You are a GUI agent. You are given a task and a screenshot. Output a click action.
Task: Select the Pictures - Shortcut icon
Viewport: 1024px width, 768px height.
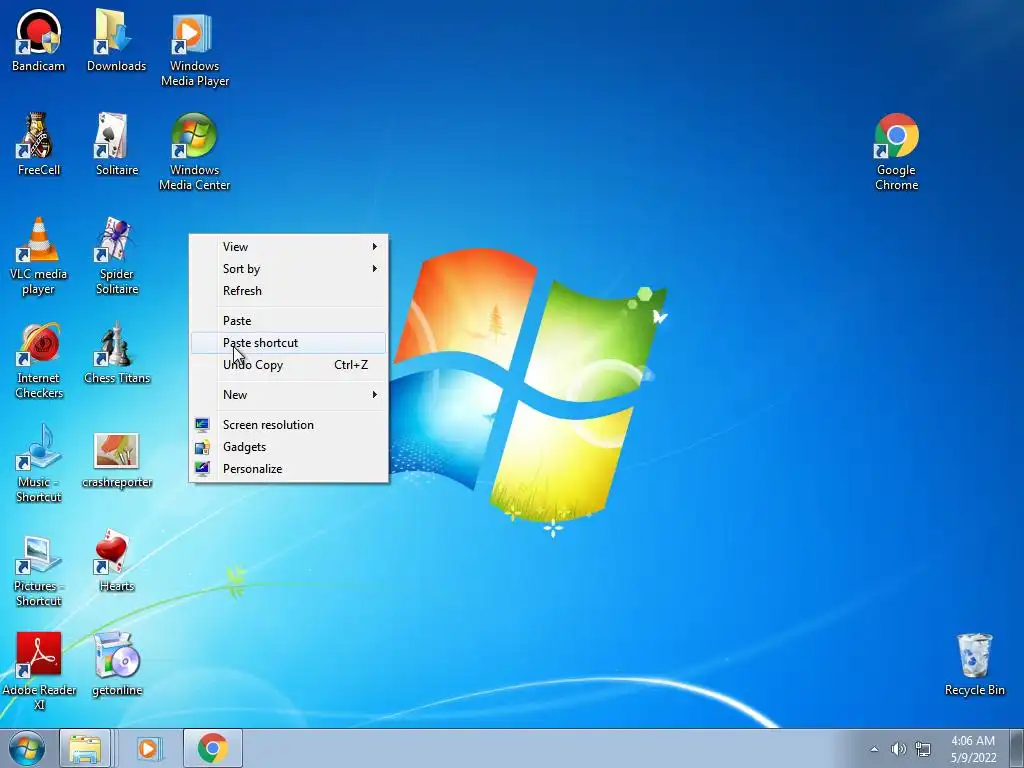click(x=39, y=568)
